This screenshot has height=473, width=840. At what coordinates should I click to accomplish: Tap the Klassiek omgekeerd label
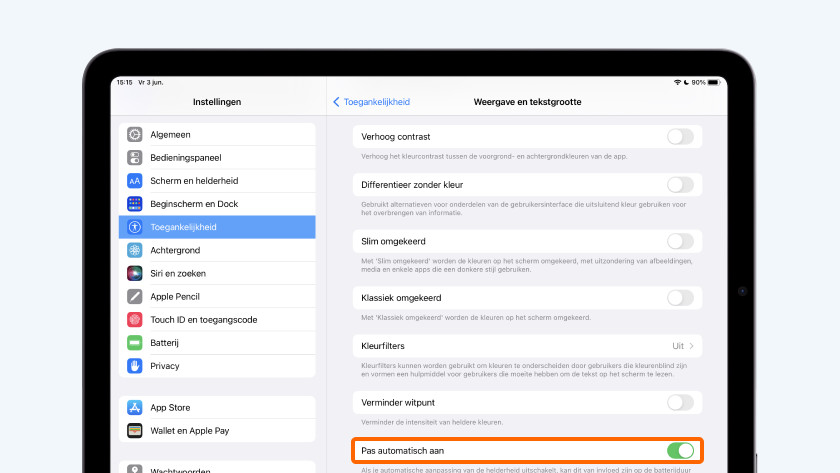click(x=401, y=298)
